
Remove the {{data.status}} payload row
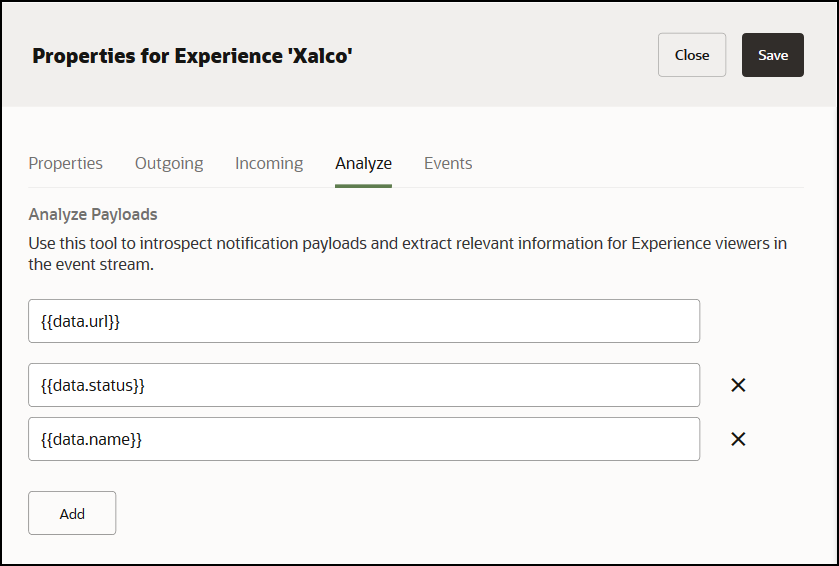pos(738,385)
